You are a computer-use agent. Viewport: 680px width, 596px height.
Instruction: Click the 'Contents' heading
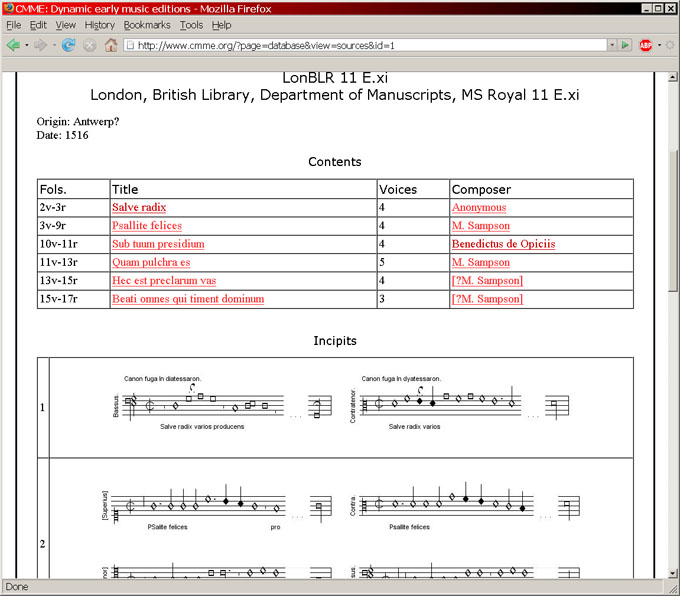point(334,162)
